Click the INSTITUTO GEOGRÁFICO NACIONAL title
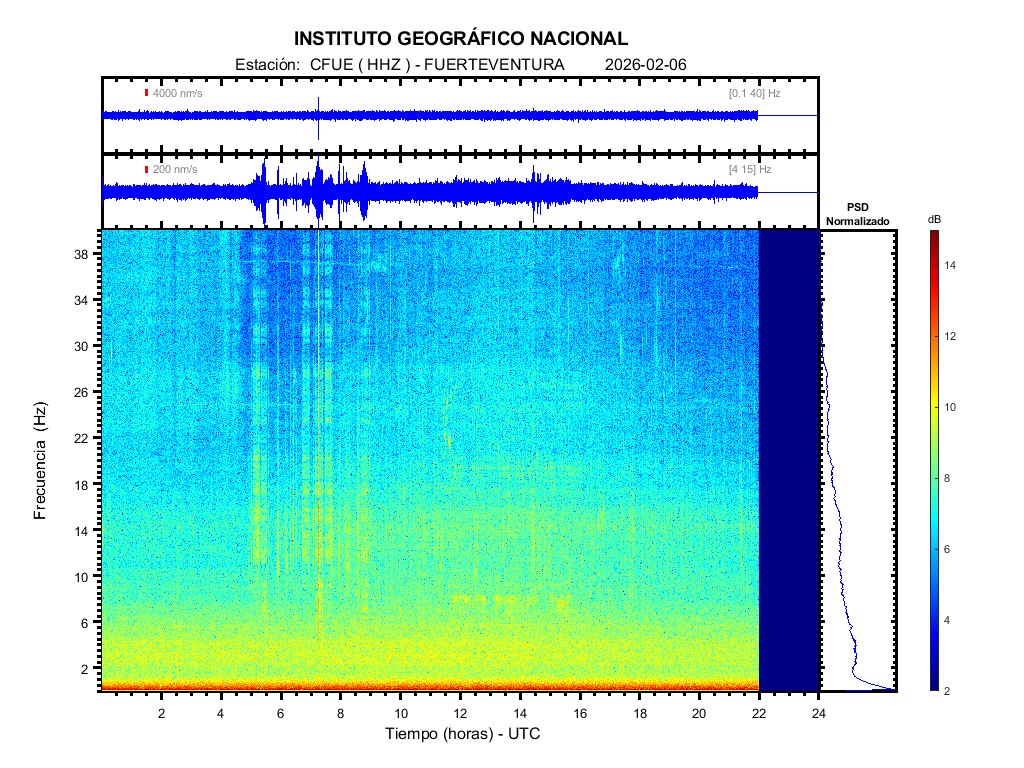 (461, 39)
